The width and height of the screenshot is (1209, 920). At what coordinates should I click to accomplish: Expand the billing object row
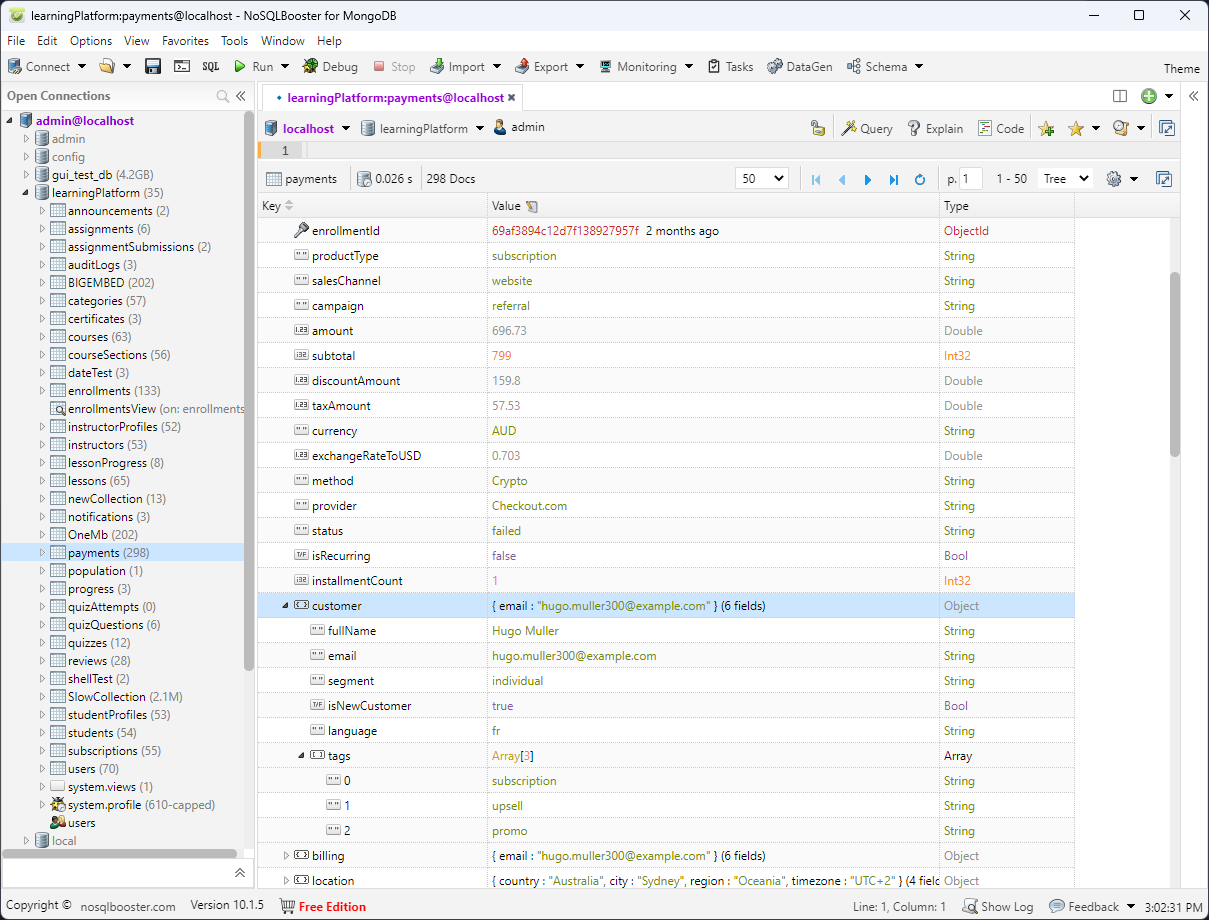286,855
